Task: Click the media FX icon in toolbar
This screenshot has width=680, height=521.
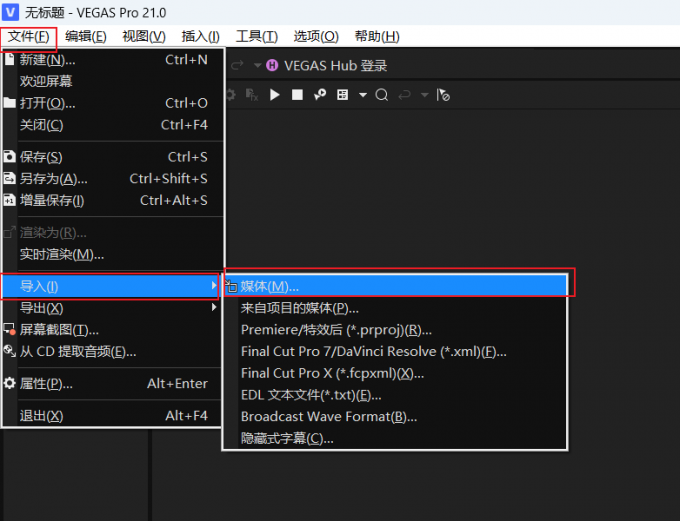Action: coord(252,95)
